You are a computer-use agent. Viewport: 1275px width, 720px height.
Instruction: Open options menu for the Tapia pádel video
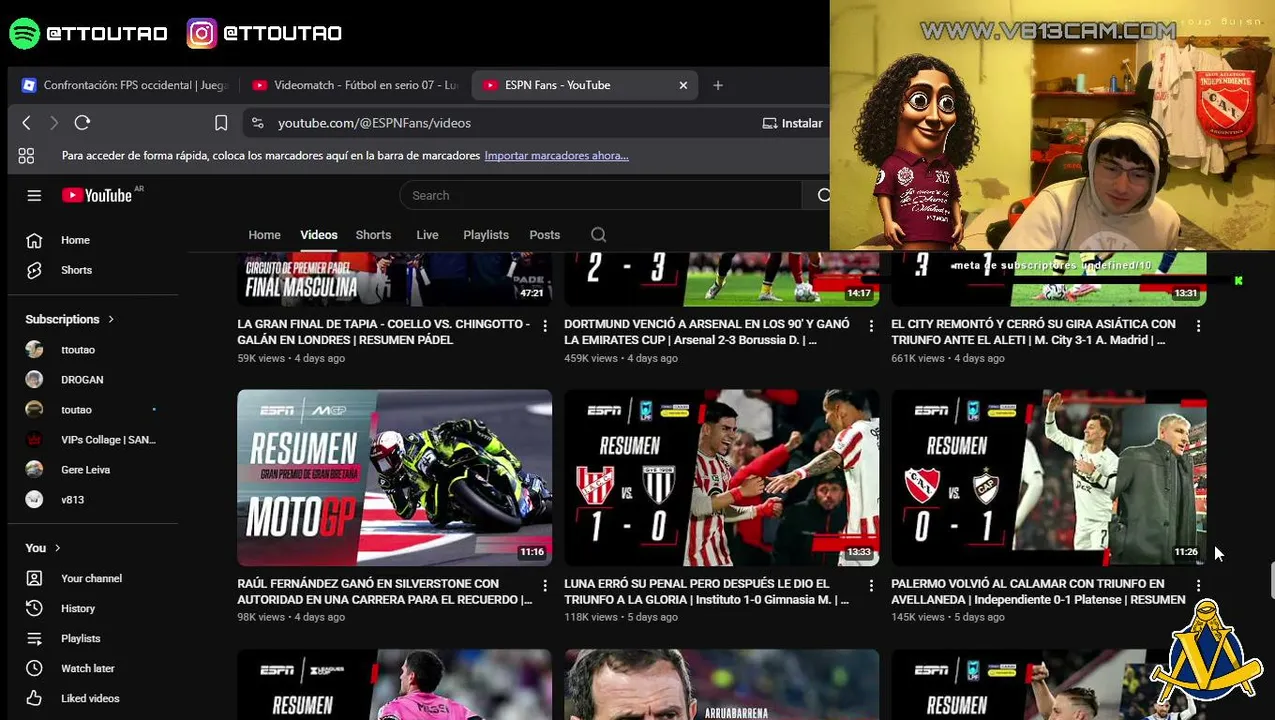[545, 326]
